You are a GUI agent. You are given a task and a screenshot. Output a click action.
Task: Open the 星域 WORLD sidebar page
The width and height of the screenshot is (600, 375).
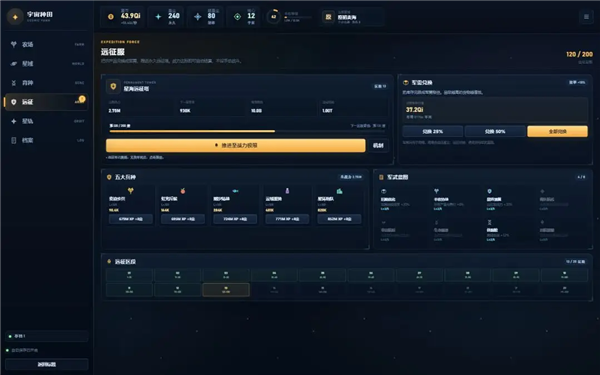[x=47, y=64]
